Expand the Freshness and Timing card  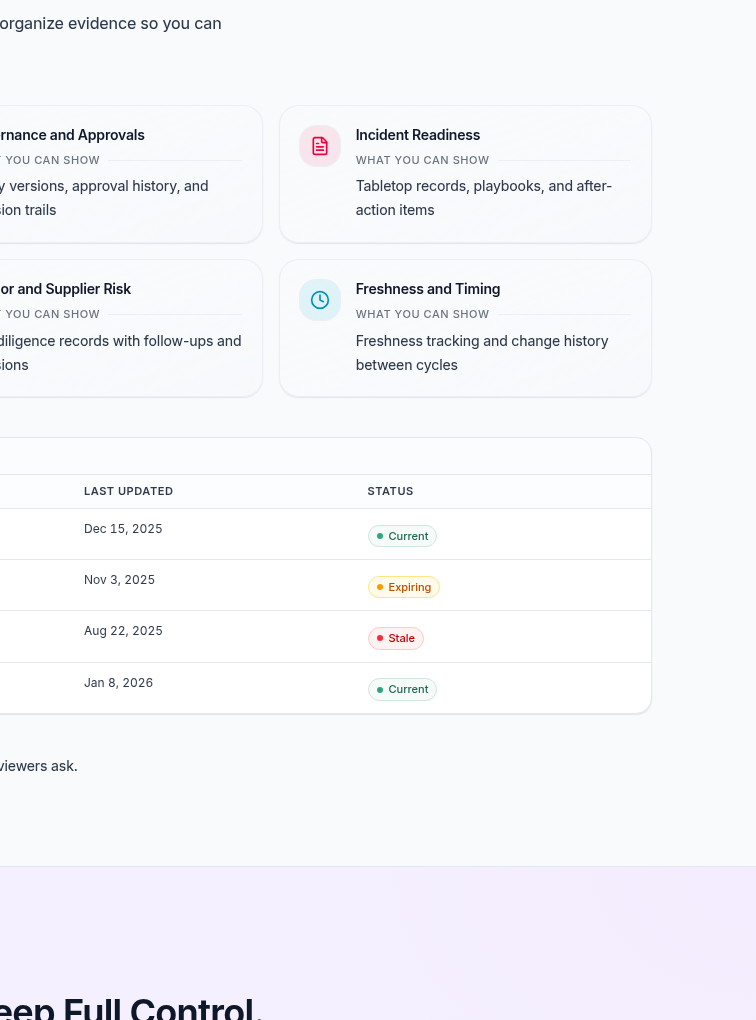pos(465,328)
